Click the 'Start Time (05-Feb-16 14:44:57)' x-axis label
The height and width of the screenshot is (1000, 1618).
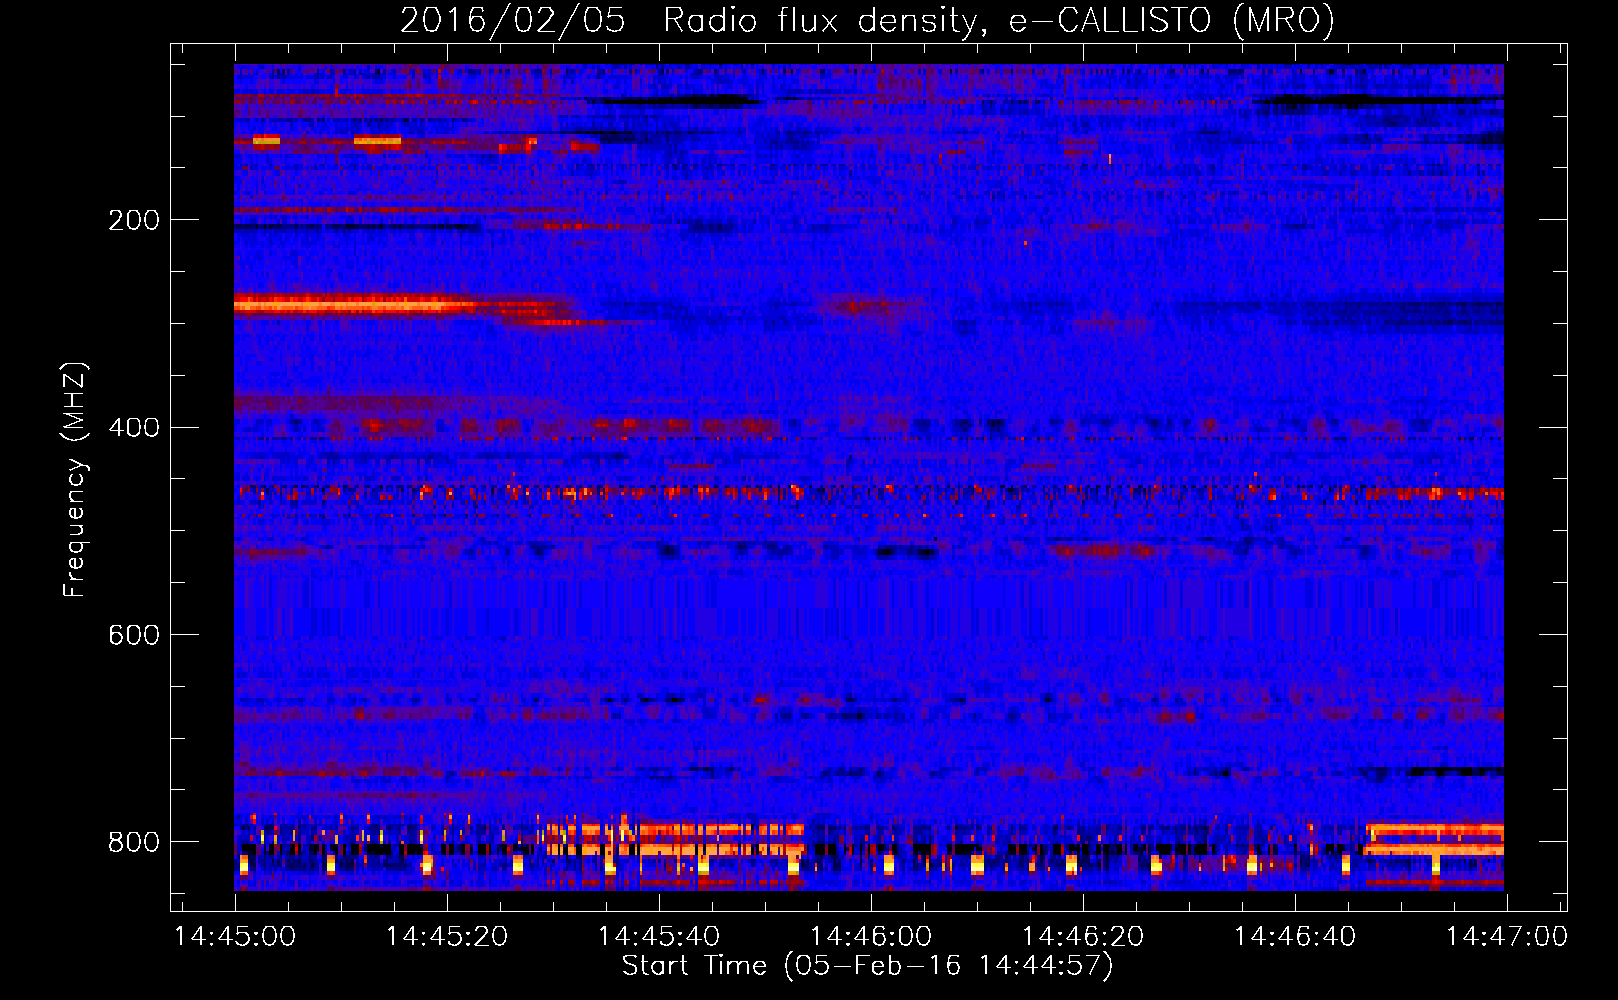click(x=867, y=966)
